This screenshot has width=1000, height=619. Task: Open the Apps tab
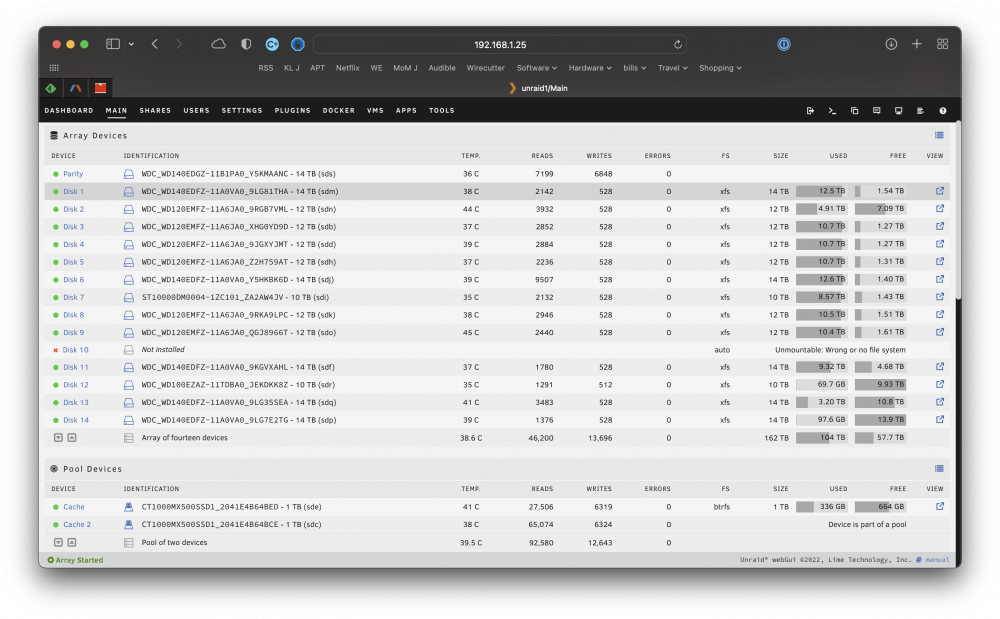point(406,111)
